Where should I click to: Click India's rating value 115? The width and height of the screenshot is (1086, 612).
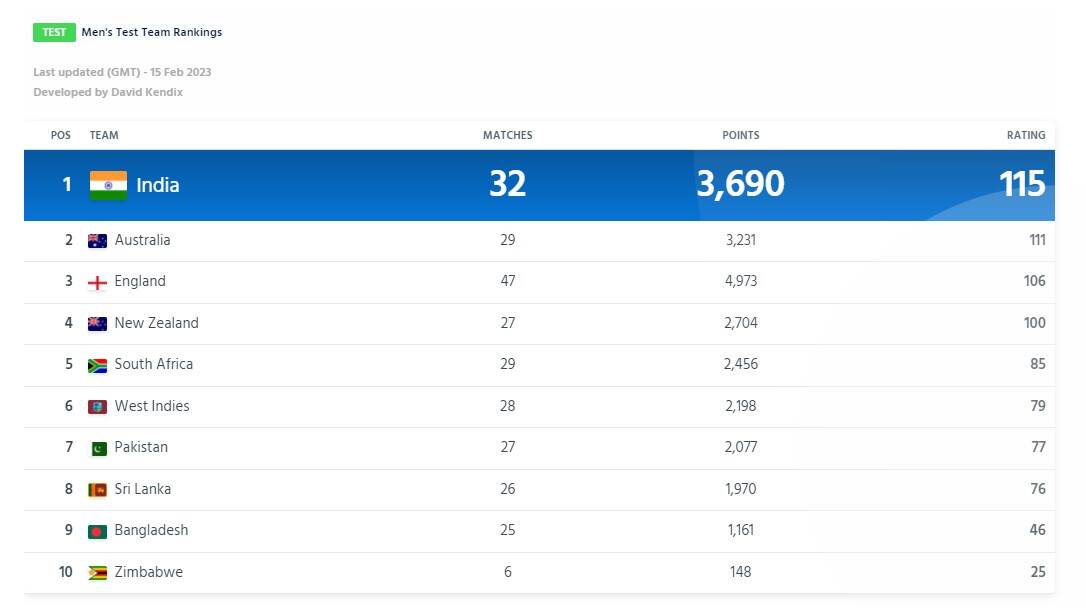pyautogui.click(x=1022, y=184)
